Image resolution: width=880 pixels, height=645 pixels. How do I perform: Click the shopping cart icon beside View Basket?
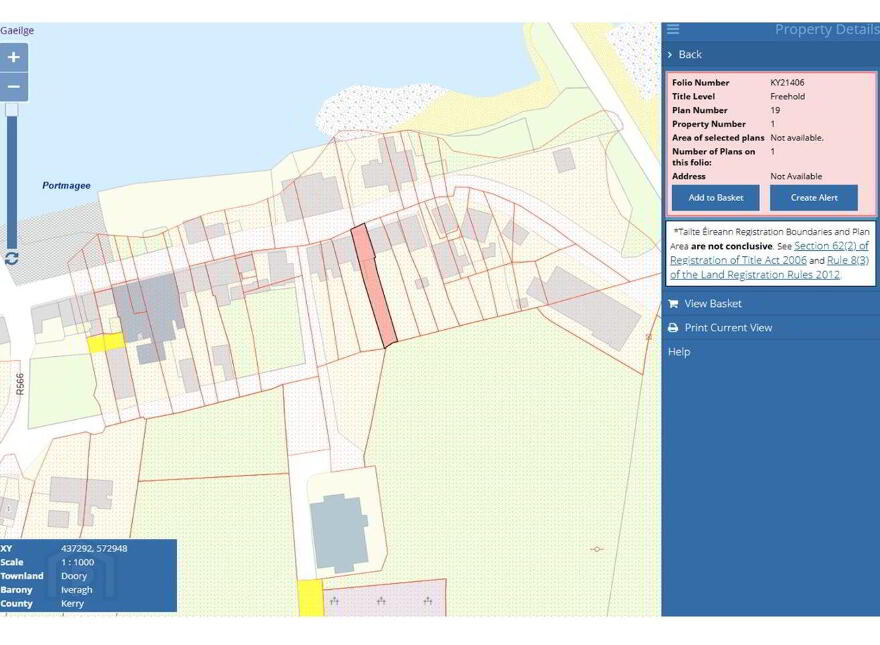point(673,304)
